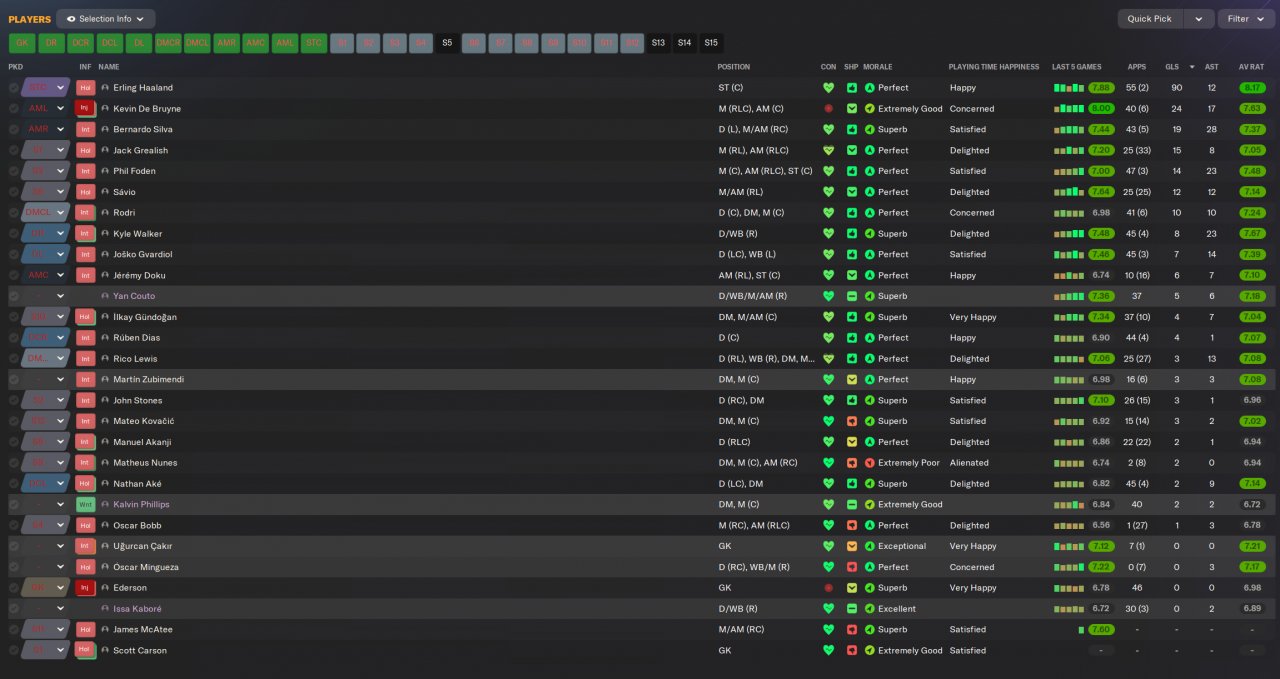Screen dimensions: 1280x679
Task: Click Erling Haaland's last 5 games bars
Action: [x=1069, y=88]
